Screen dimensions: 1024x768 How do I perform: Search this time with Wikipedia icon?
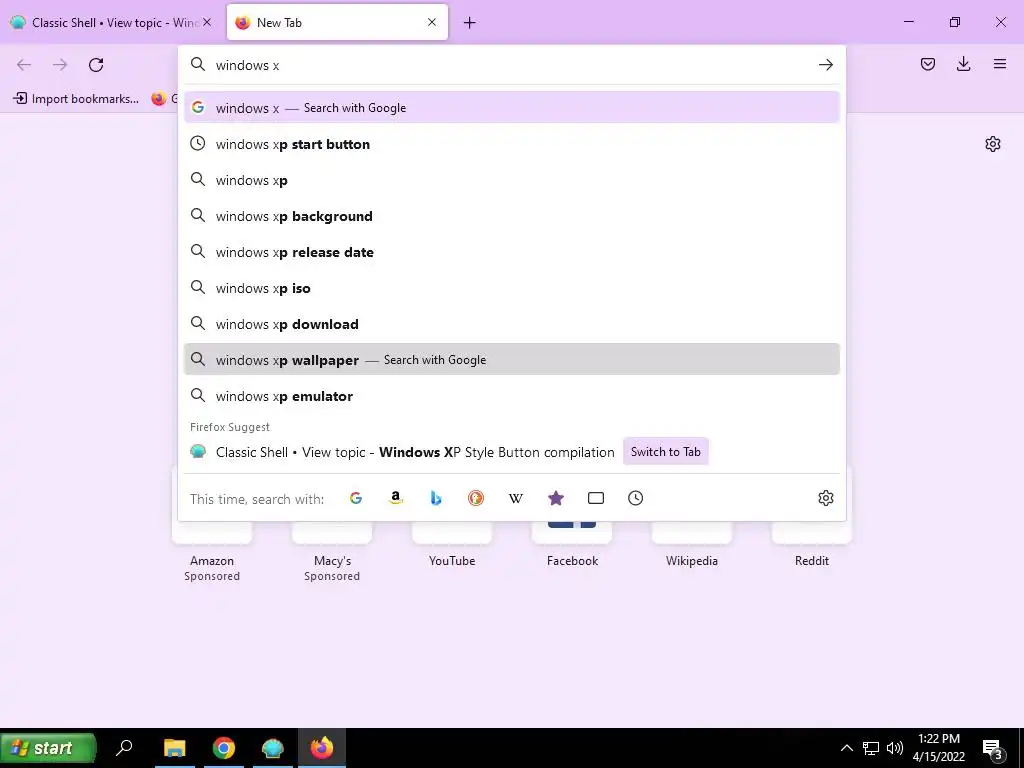pyautogui.click(x=516, y=498)
